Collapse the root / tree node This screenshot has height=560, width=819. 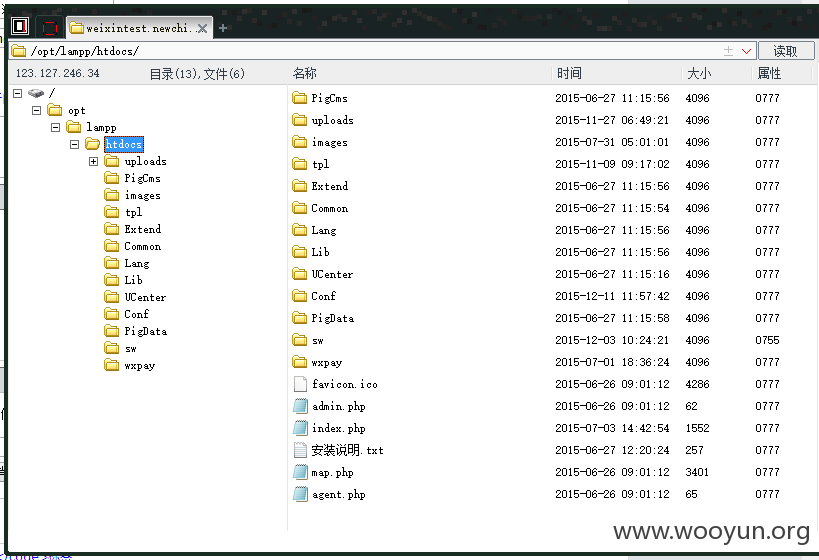pos(18,93)
